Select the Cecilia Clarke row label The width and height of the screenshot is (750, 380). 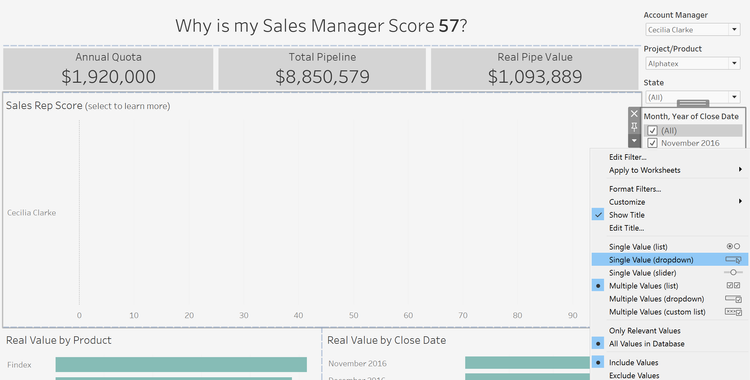click(x=32, y=212)
